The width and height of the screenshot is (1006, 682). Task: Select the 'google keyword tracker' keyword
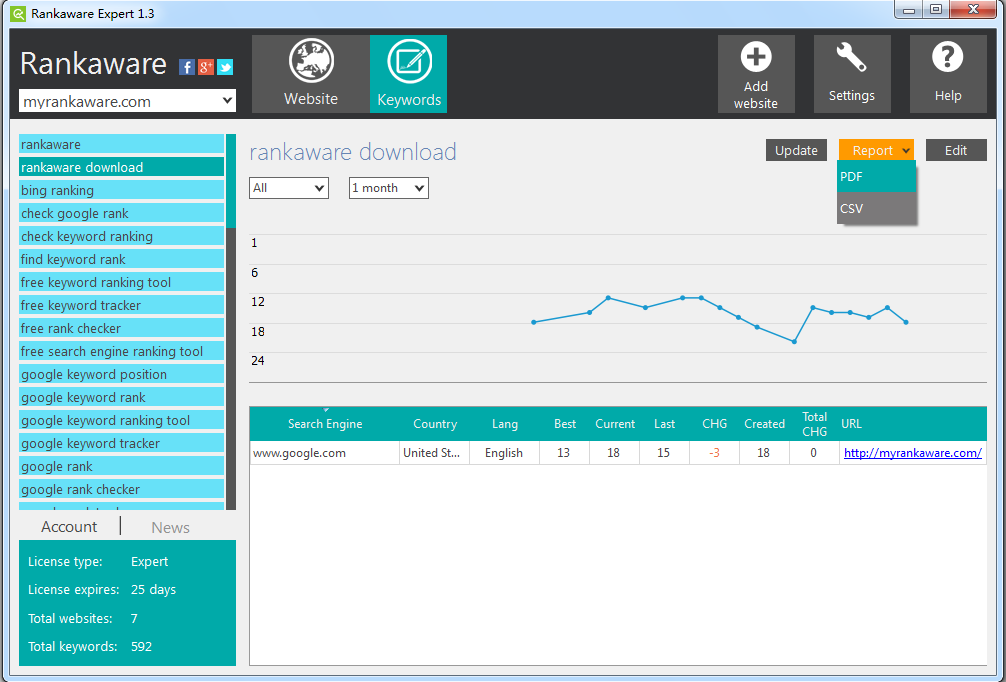(x=121, y=444)
